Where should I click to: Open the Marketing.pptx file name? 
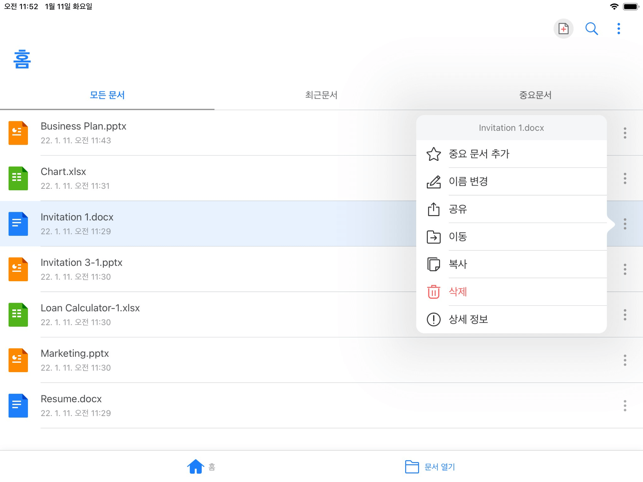[75, 354]
